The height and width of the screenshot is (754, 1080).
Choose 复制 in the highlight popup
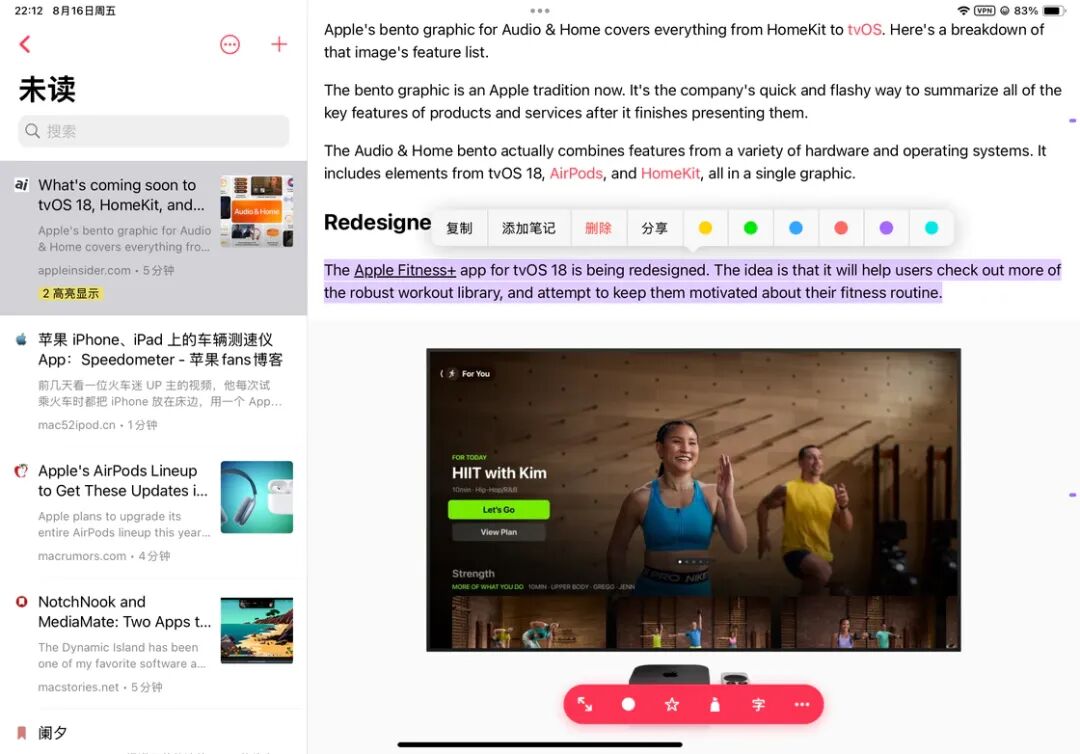459,229
